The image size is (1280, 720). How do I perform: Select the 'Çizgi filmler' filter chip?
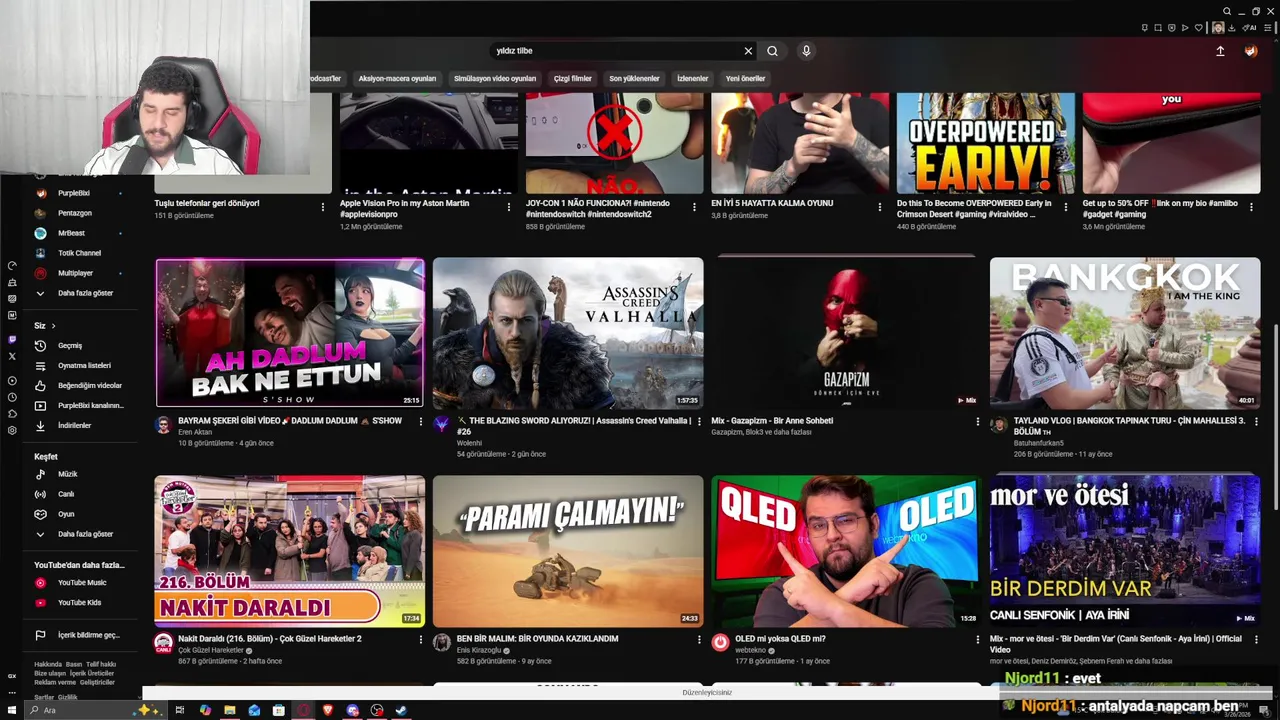point(573,78)
